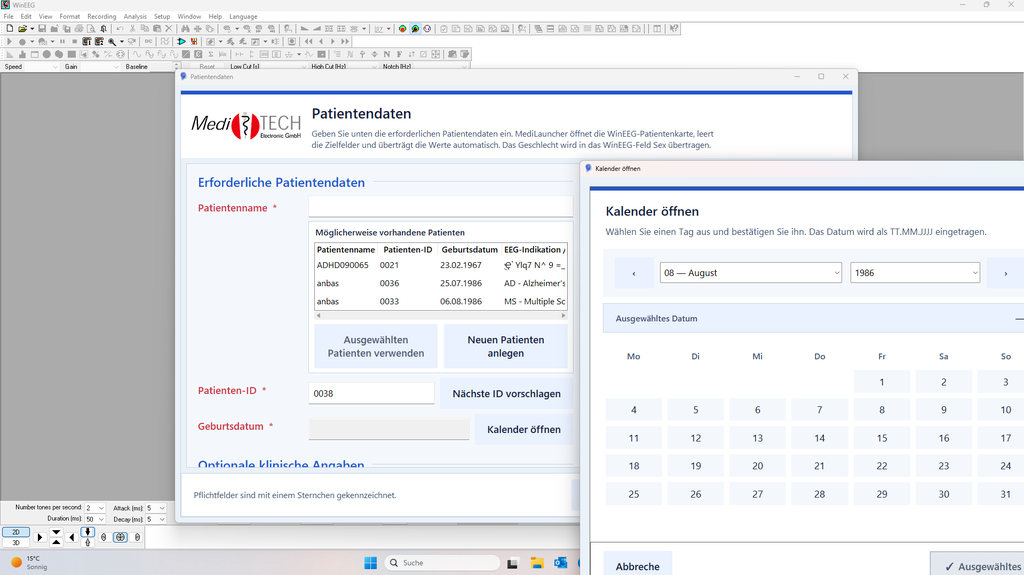Click the Kalender öffnen button
Screen dimensions: 1024x575
coord(524,429)
